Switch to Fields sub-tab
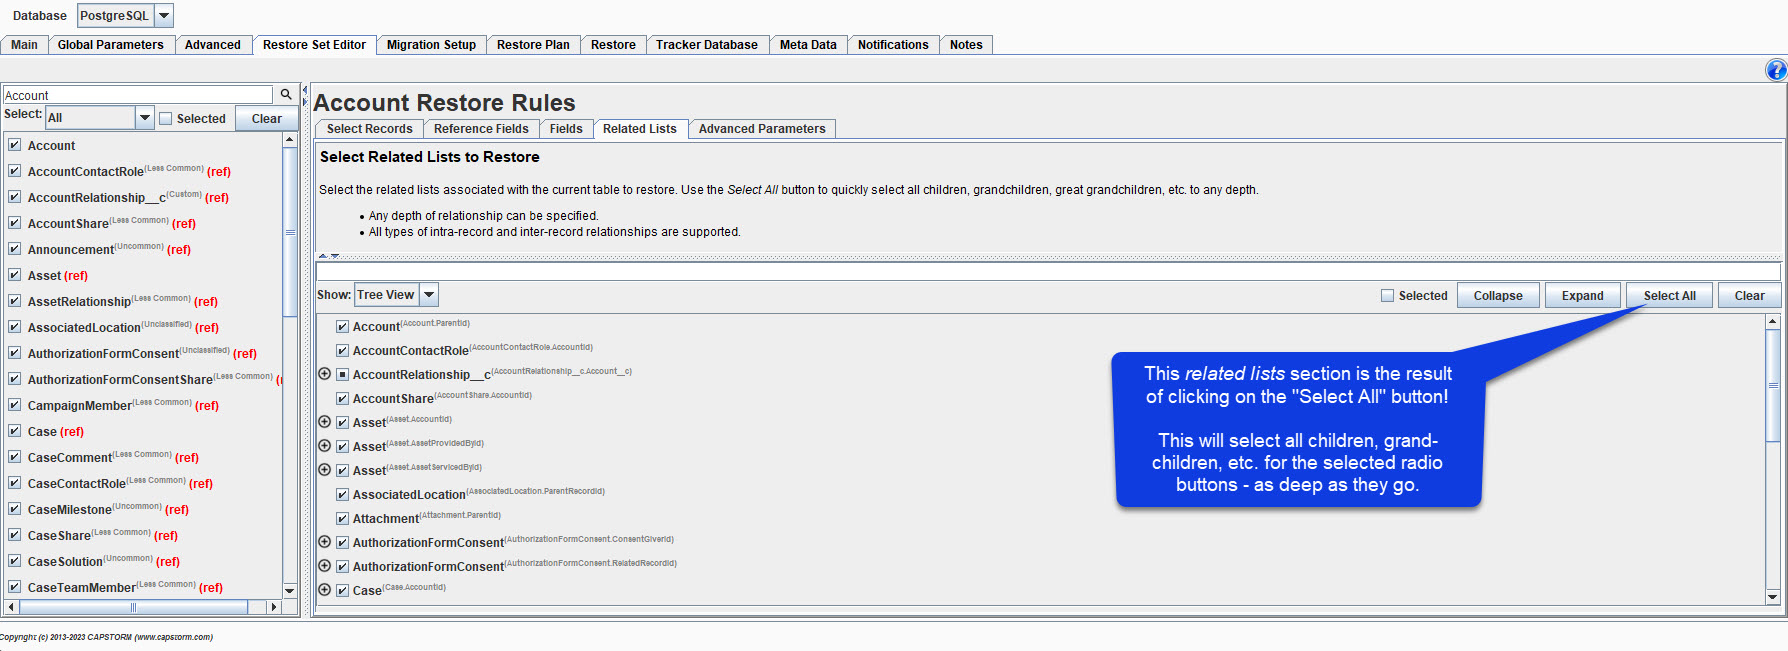1788x651 pixels. click(566, 129)
